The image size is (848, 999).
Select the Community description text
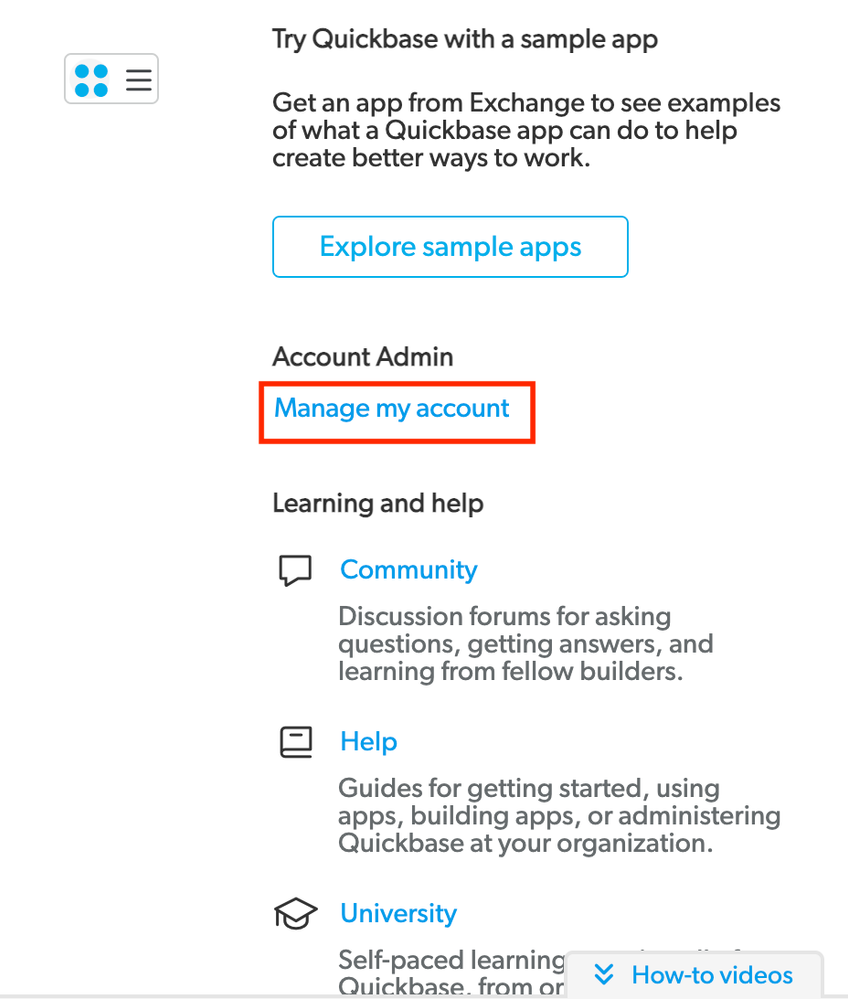[526, 643]
